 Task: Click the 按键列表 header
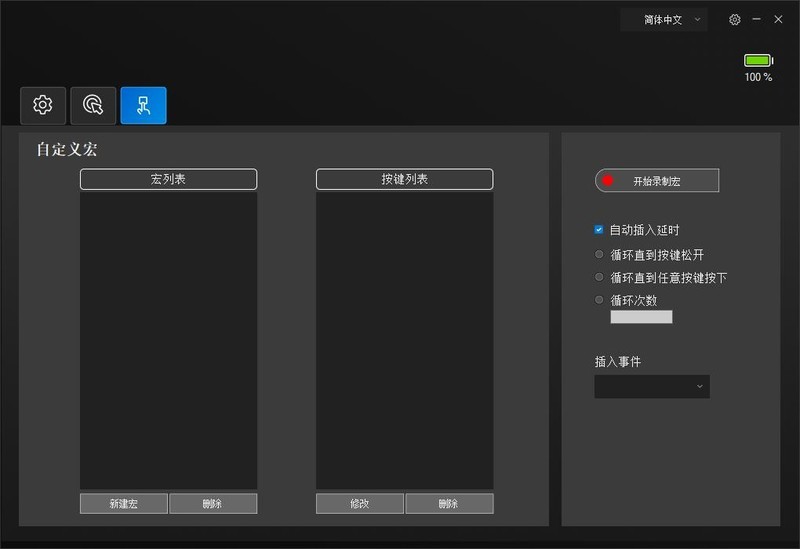point(405,179)
